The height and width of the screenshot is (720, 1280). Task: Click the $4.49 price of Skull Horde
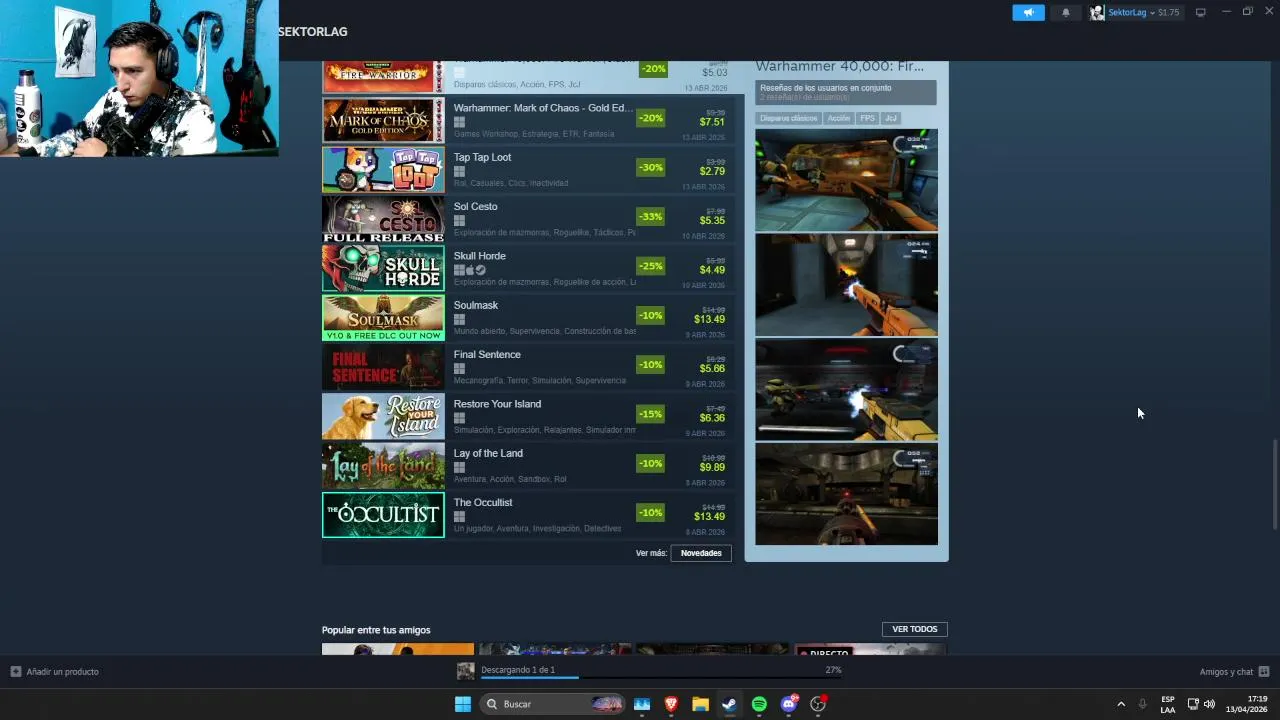point(712,270)
